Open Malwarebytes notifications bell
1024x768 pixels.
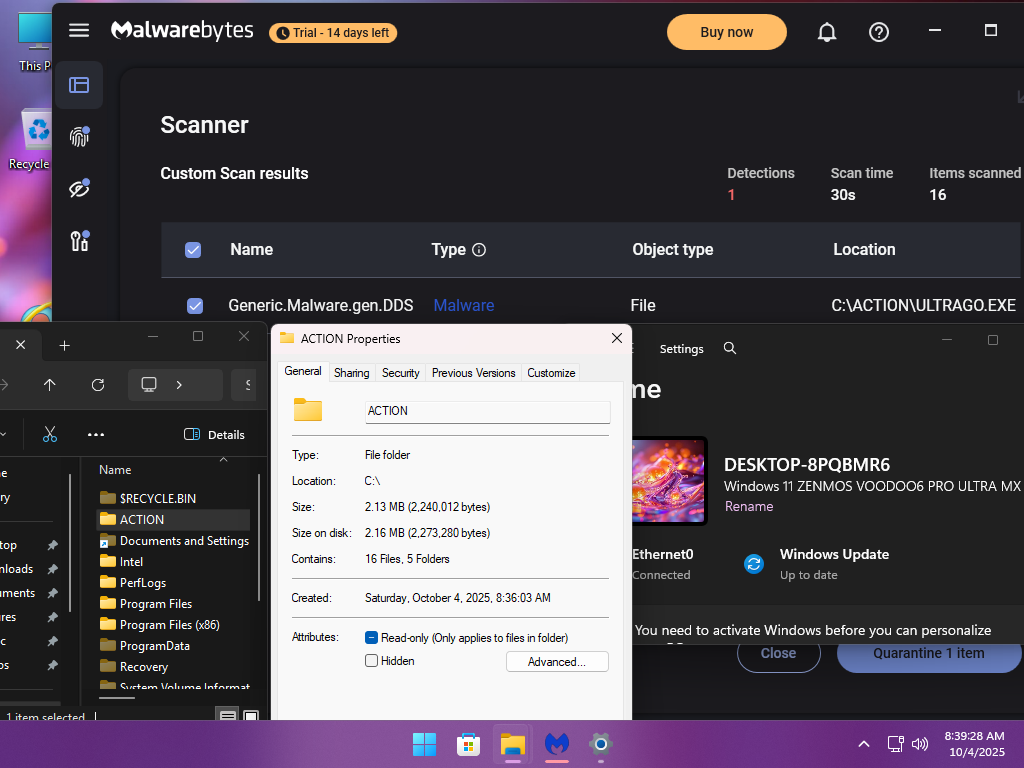827,32
